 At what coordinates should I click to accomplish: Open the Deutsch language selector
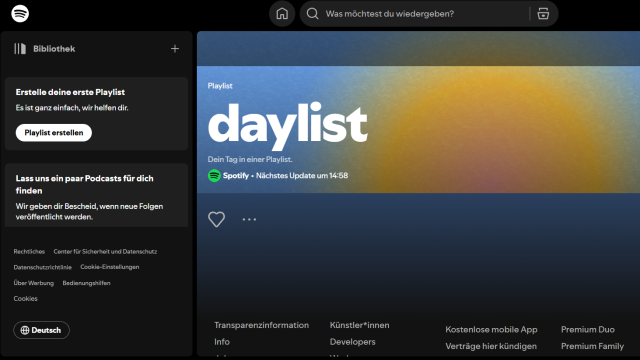tap(41, 330)
